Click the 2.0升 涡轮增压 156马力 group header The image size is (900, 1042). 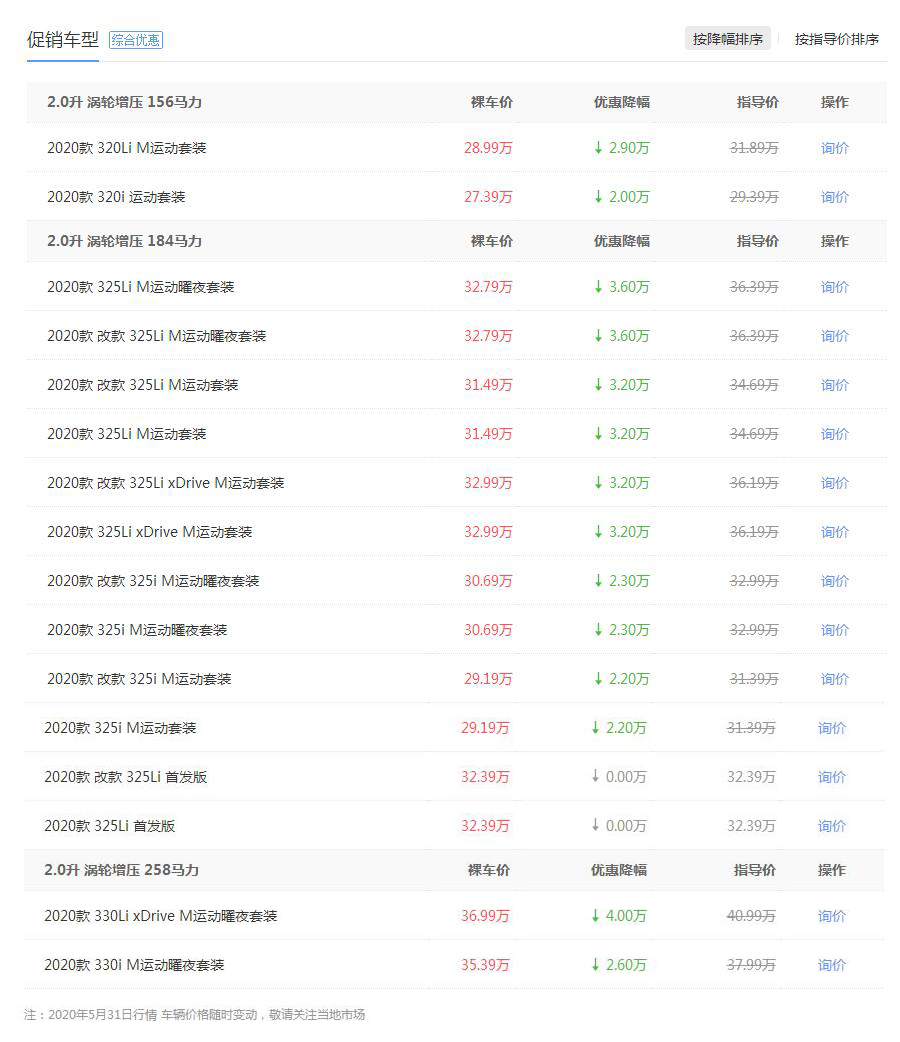(x=124, y=102)
